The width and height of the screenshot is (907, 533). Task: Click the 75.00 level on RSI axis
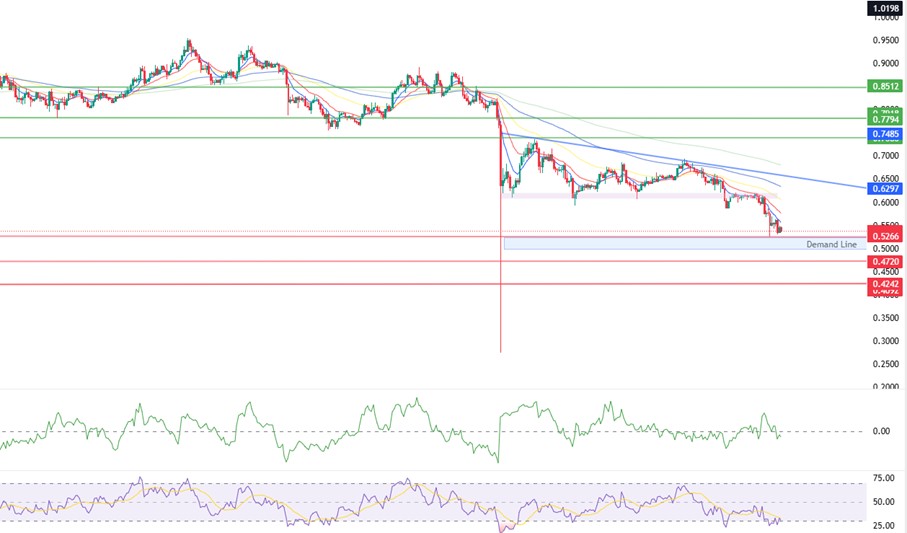[x=884, y=479]
